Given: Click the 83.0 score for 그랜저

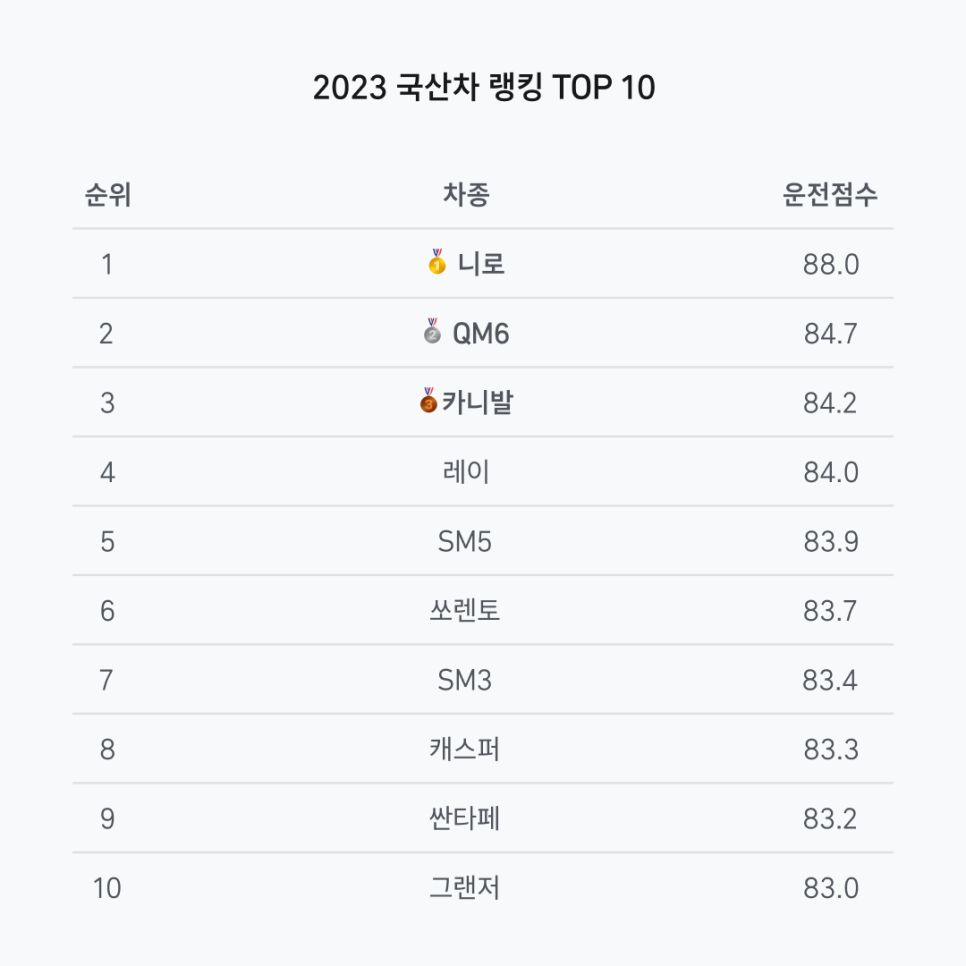Looking at the screenshot, I should (831, 889).
